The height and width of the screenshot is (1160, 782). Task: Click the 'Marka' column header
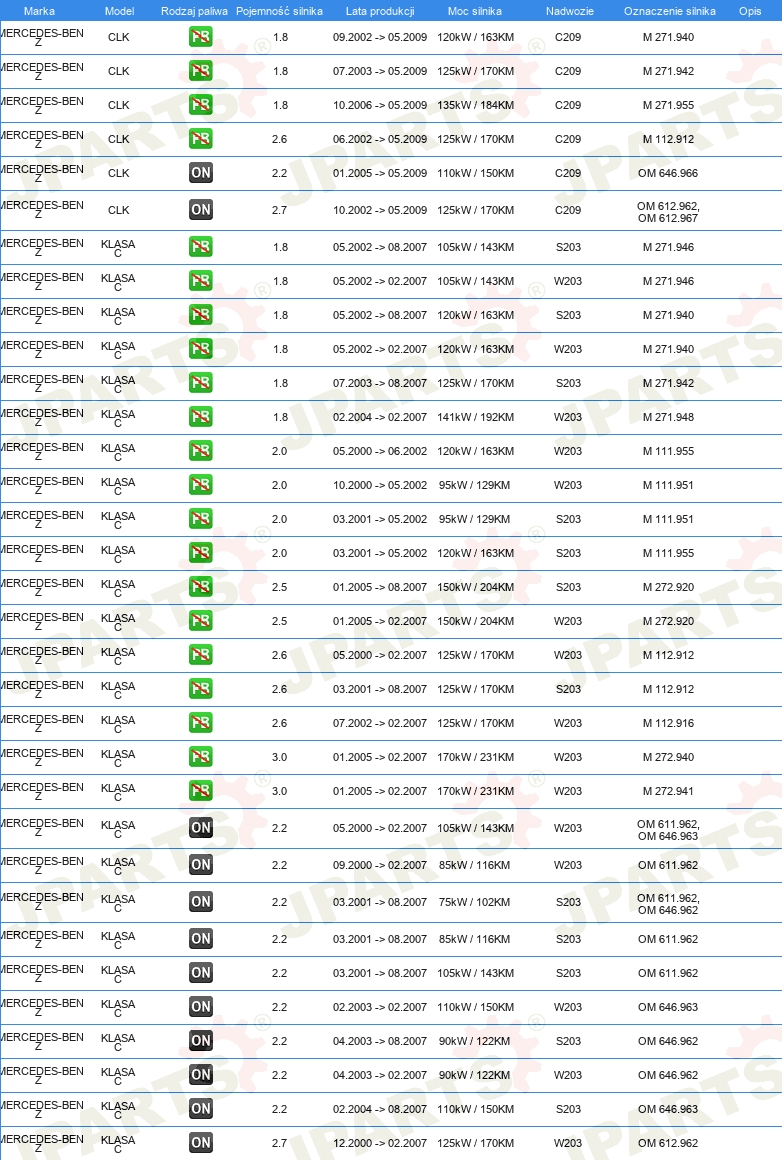39,11
